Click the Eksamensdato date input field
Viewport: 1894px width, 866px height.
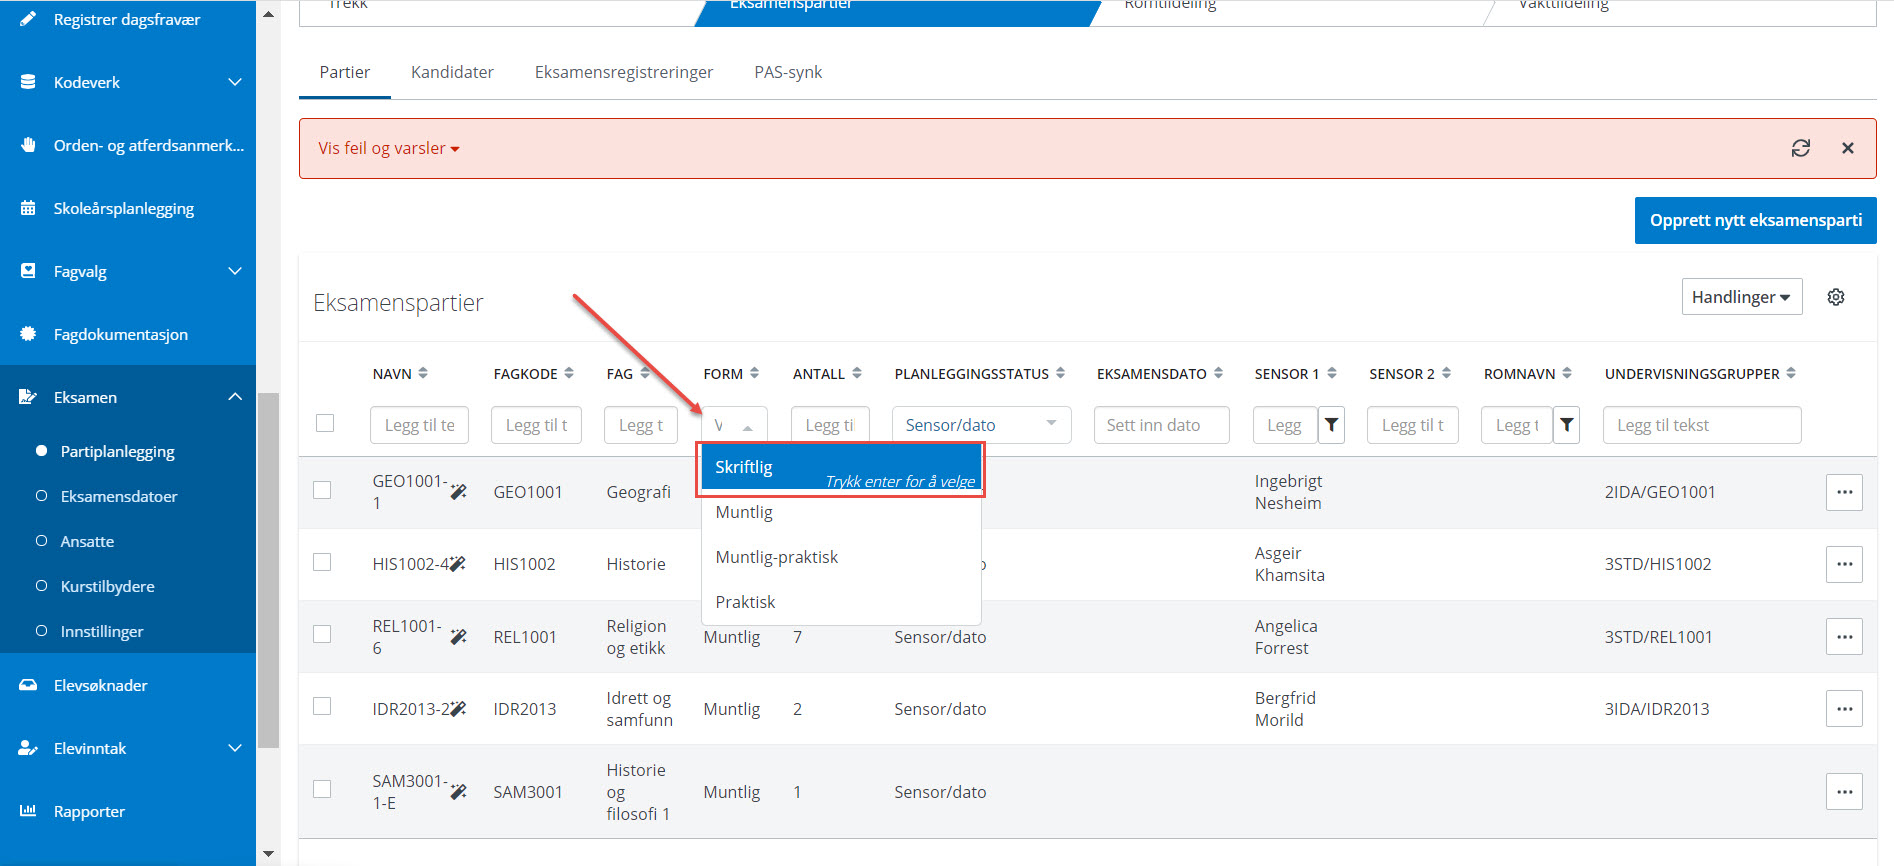(x=1161, y=425)
